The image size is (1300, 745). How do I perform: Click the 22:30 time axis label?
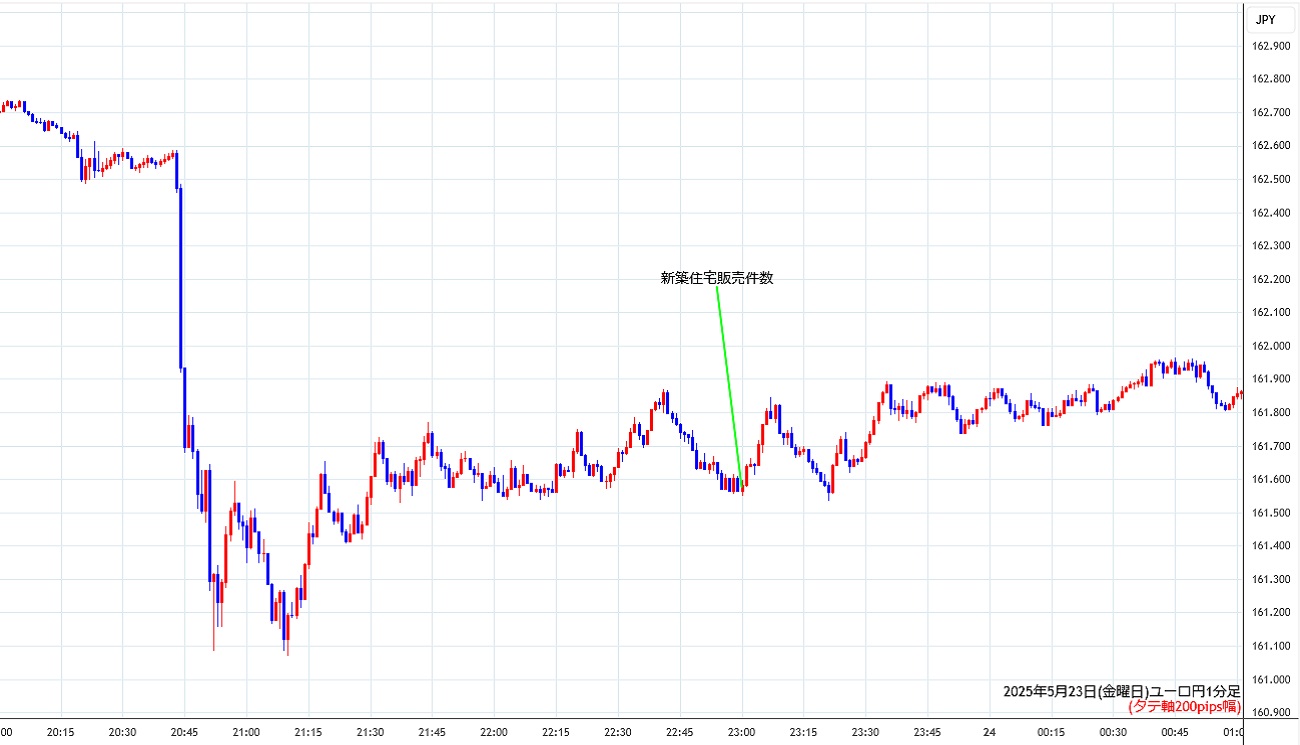[x=618, y=732]
